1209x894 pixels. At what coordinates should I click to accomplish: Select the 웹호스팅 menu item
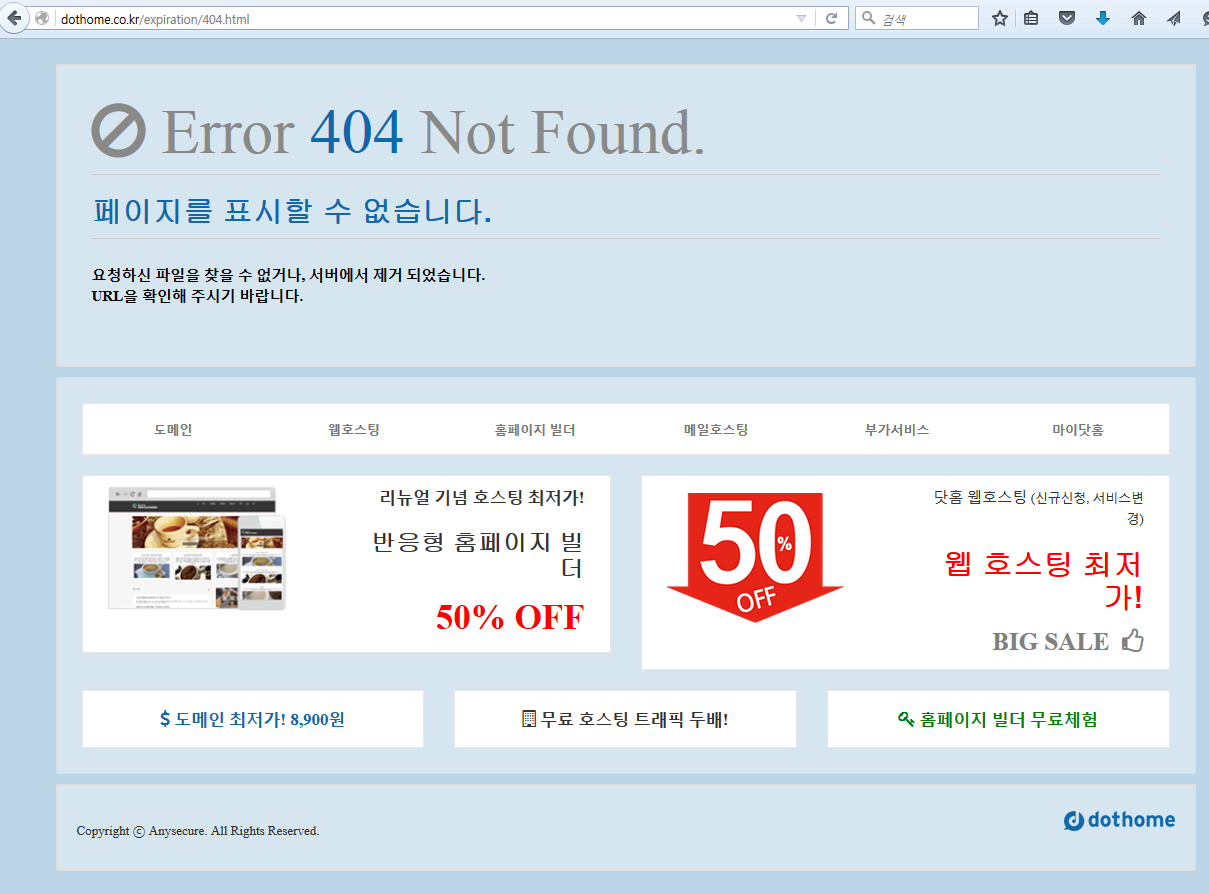354,430
